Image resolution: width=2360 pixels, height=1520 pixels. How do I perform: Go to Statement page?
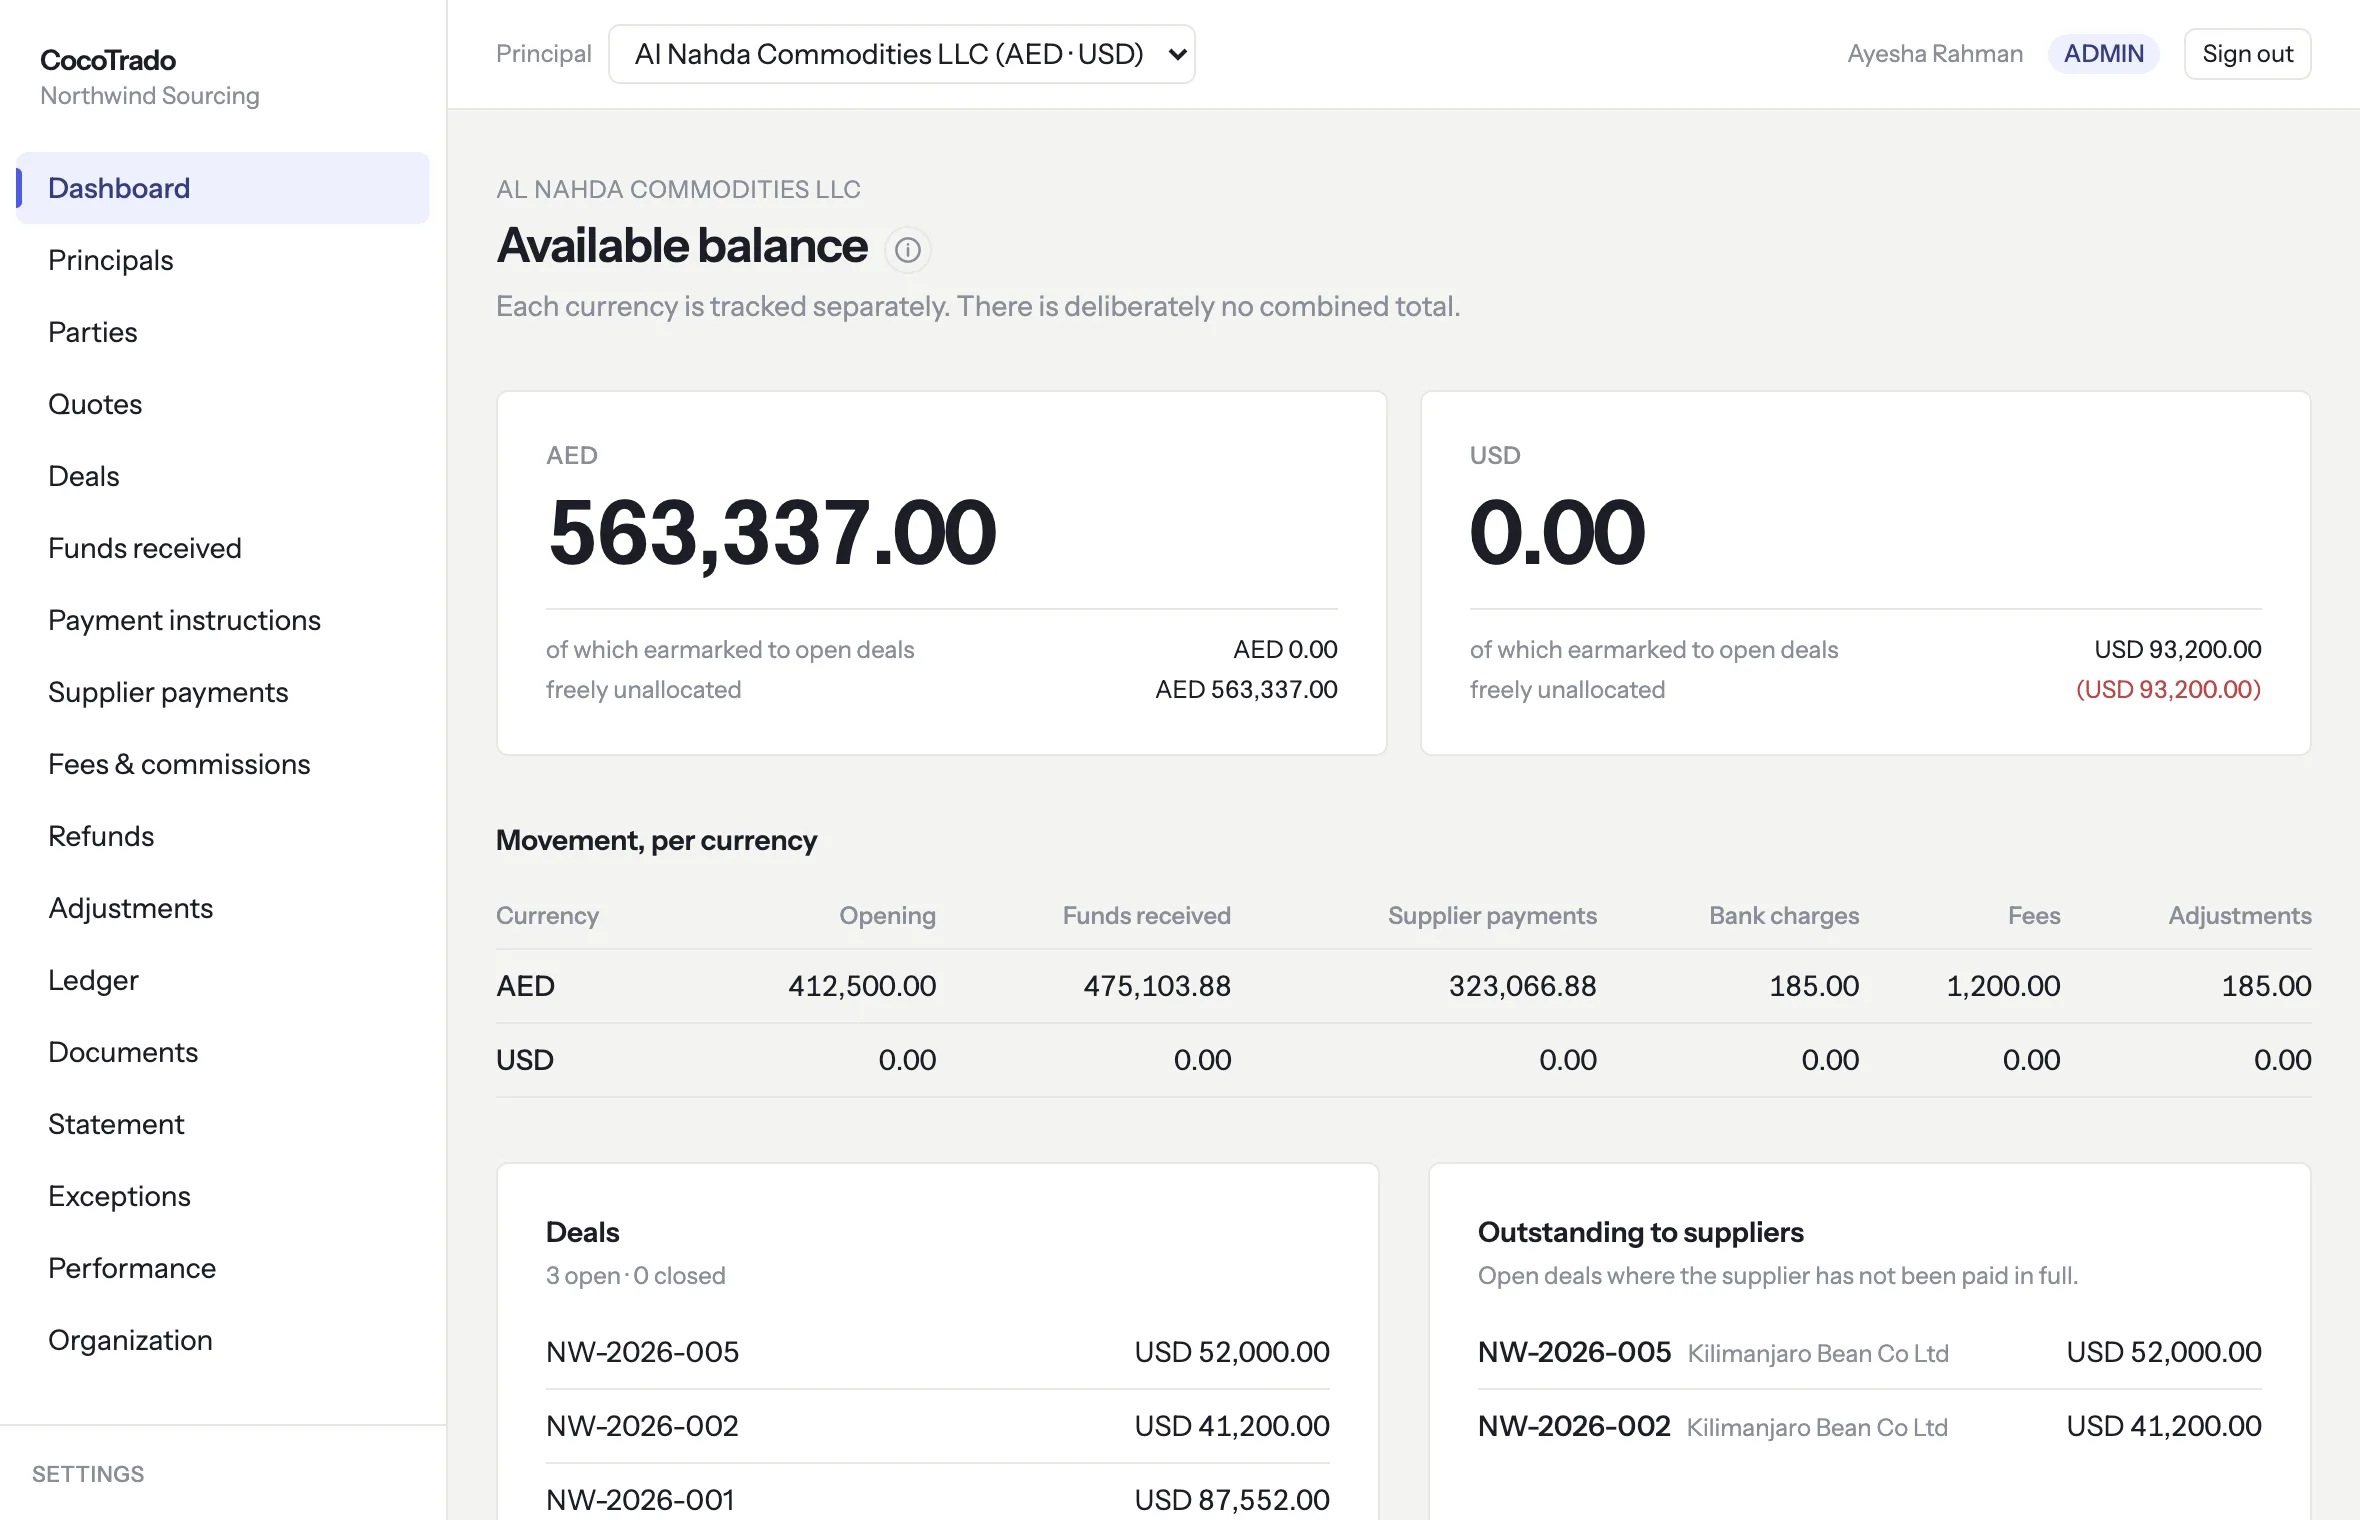point(223,1124)
